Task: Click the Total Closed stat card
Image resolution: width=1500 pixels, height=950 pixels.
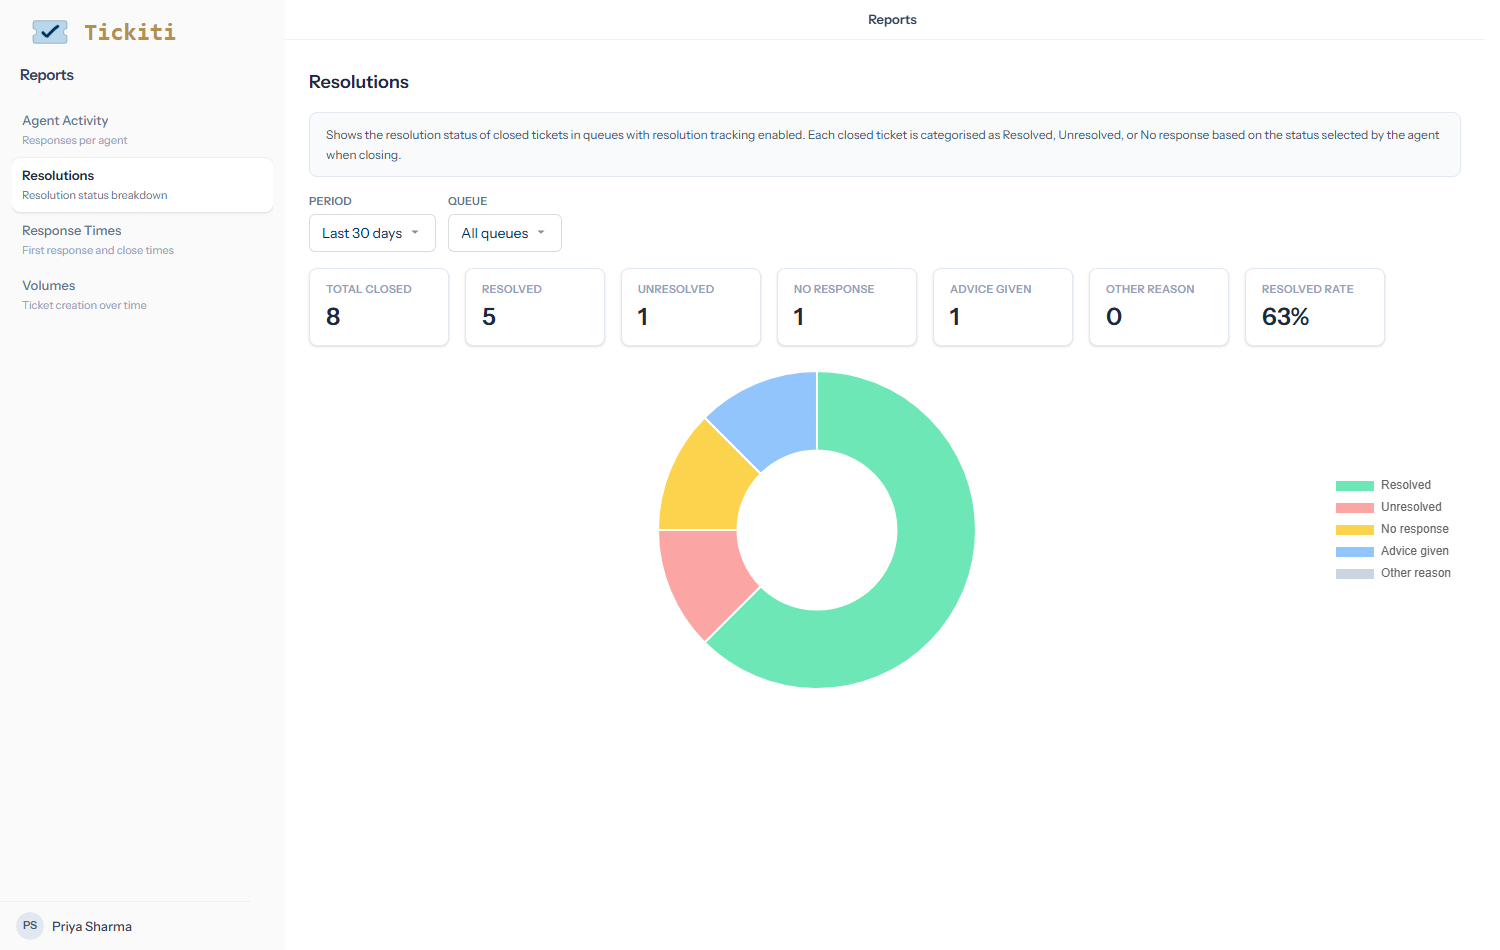Action: [x=379, y=307]
